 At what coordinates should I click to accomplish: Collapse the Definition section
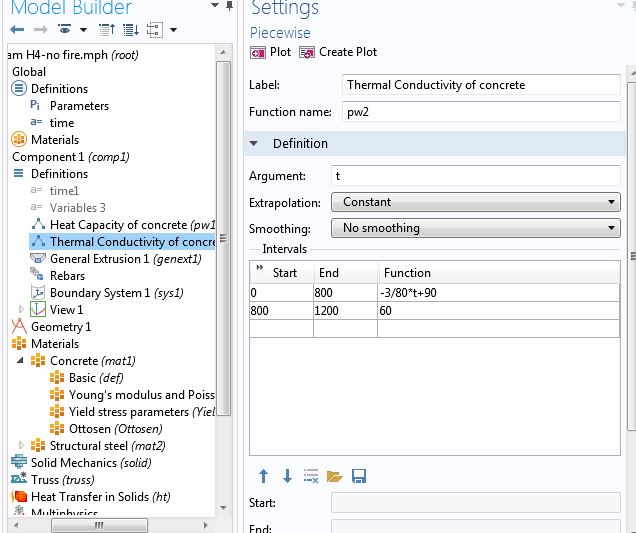click(x=256, y=144)
